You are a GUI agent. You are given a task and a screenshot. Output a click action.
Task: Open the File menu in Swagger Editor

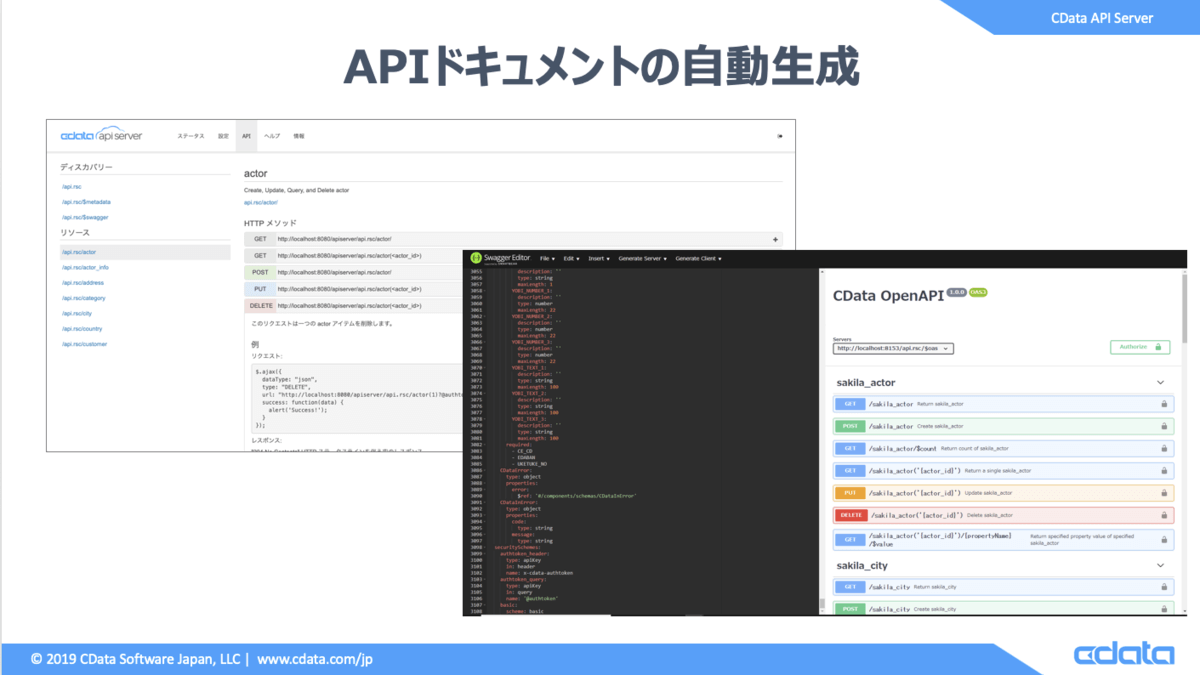click(x=548, y=258)
